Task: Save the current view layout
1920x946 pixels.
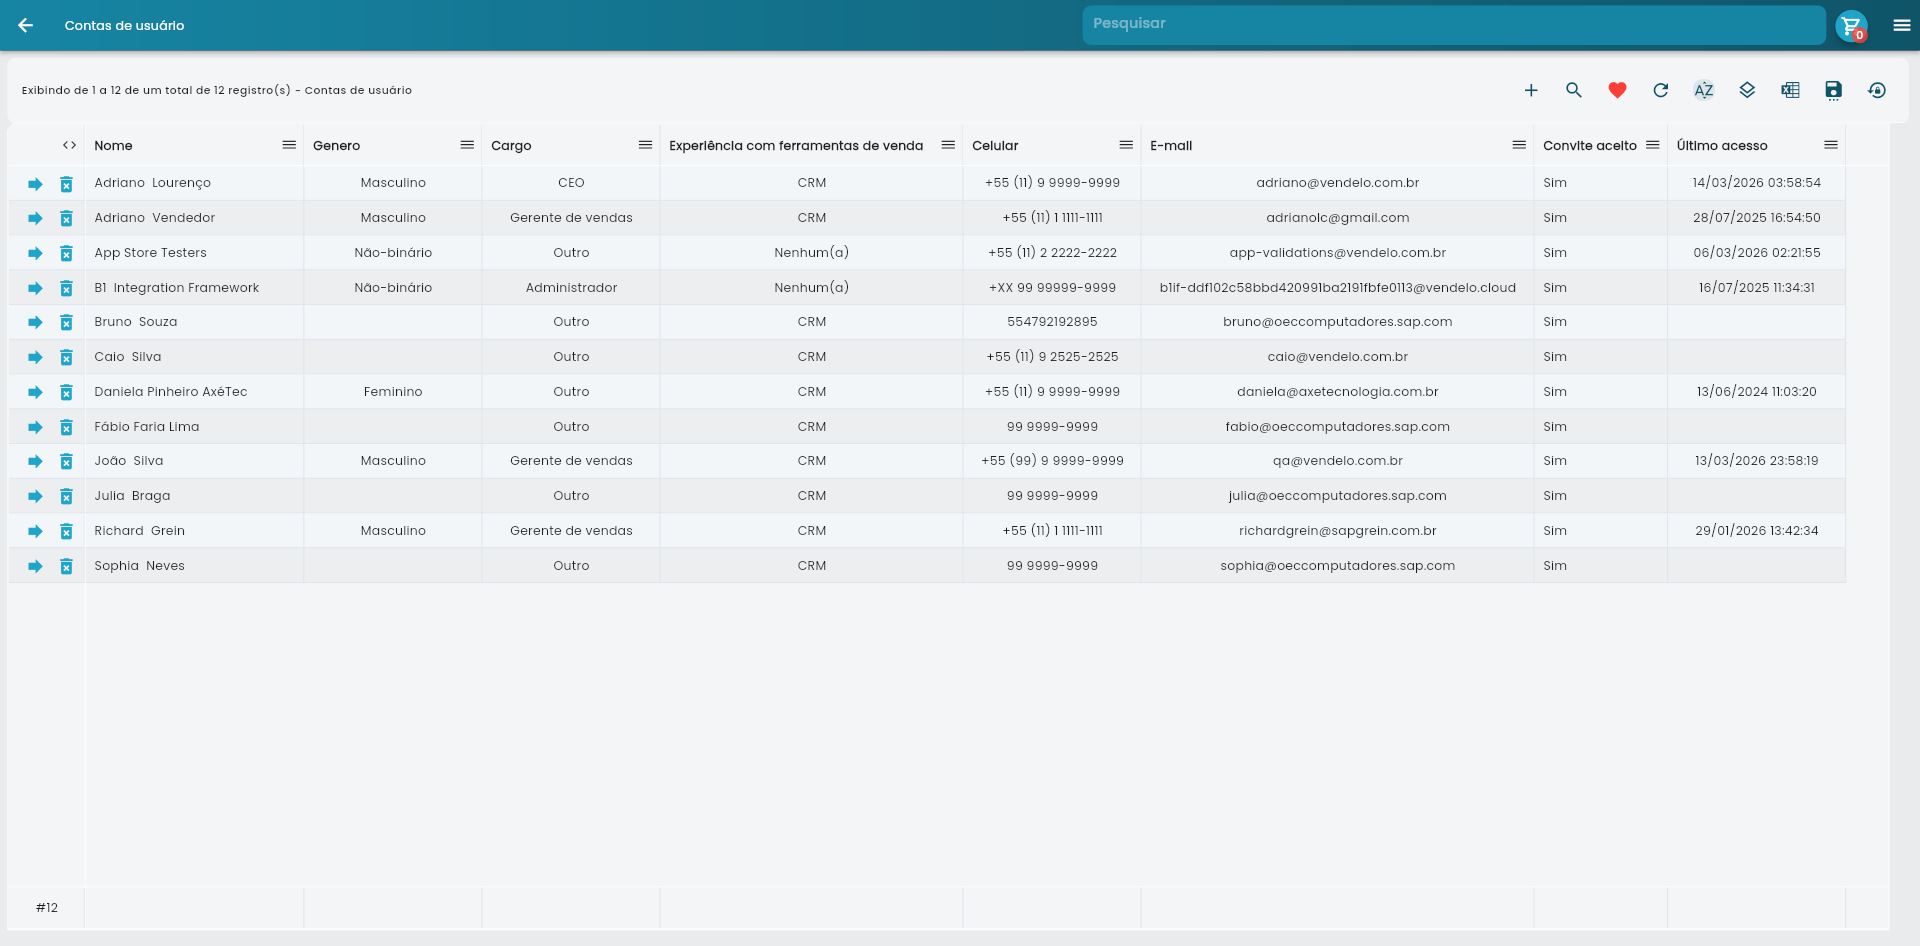Action: (1833, 90)
